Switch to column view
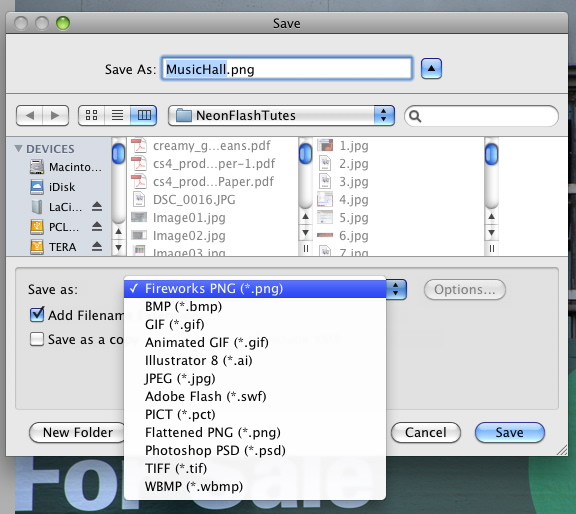The height and width of the screenshot is (514, 576). pos(144,115)
